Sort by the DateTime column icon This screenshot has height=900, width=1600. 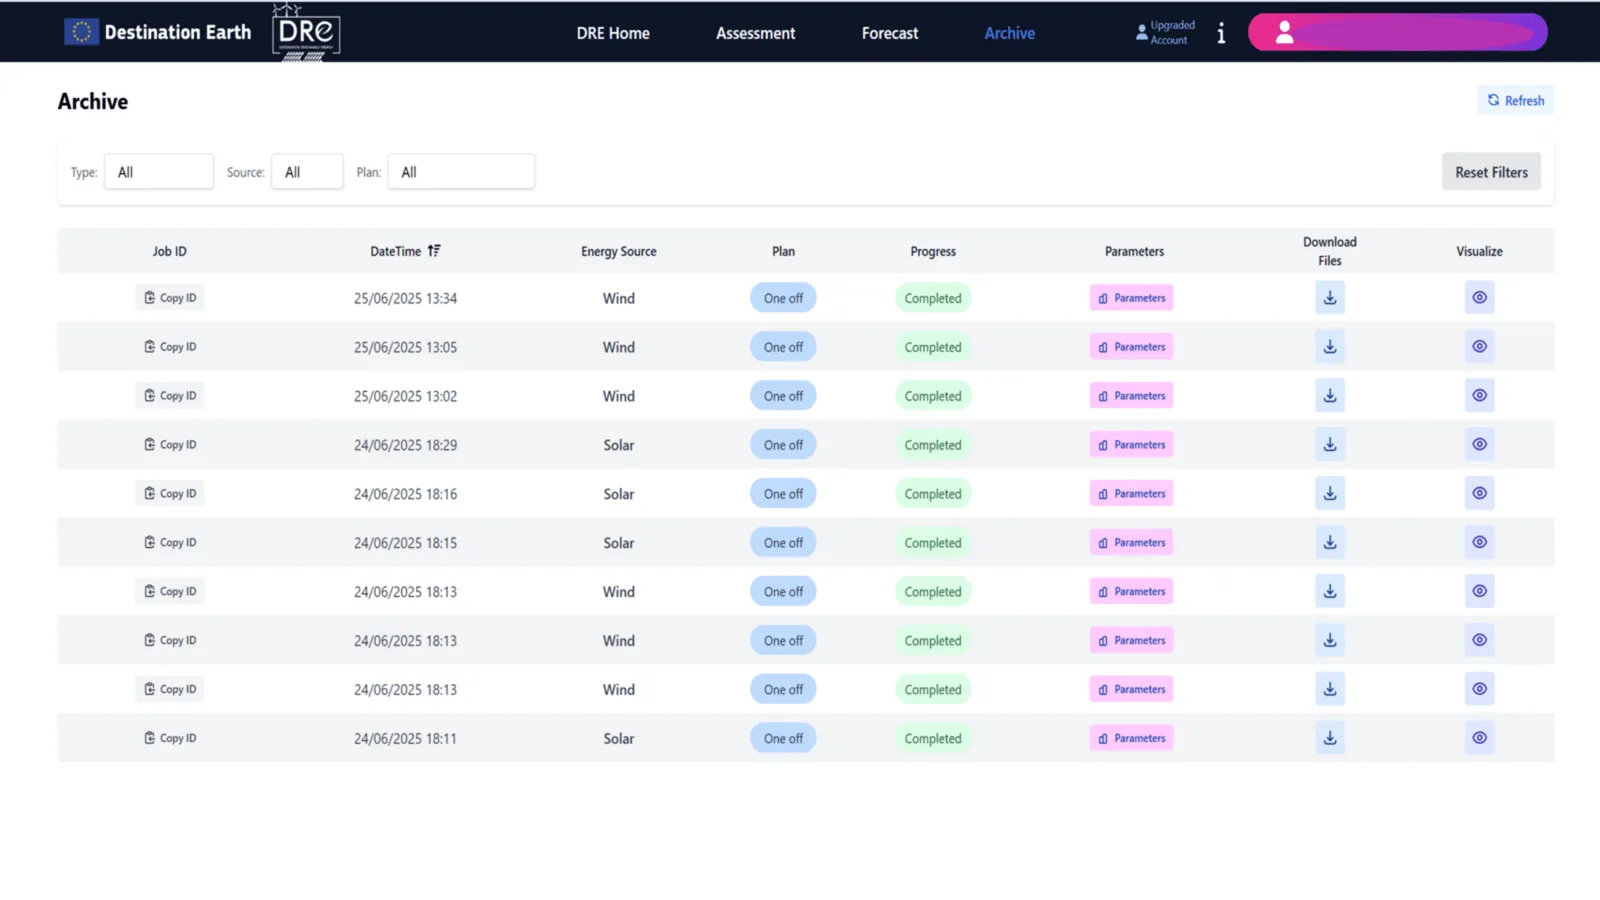434,251
